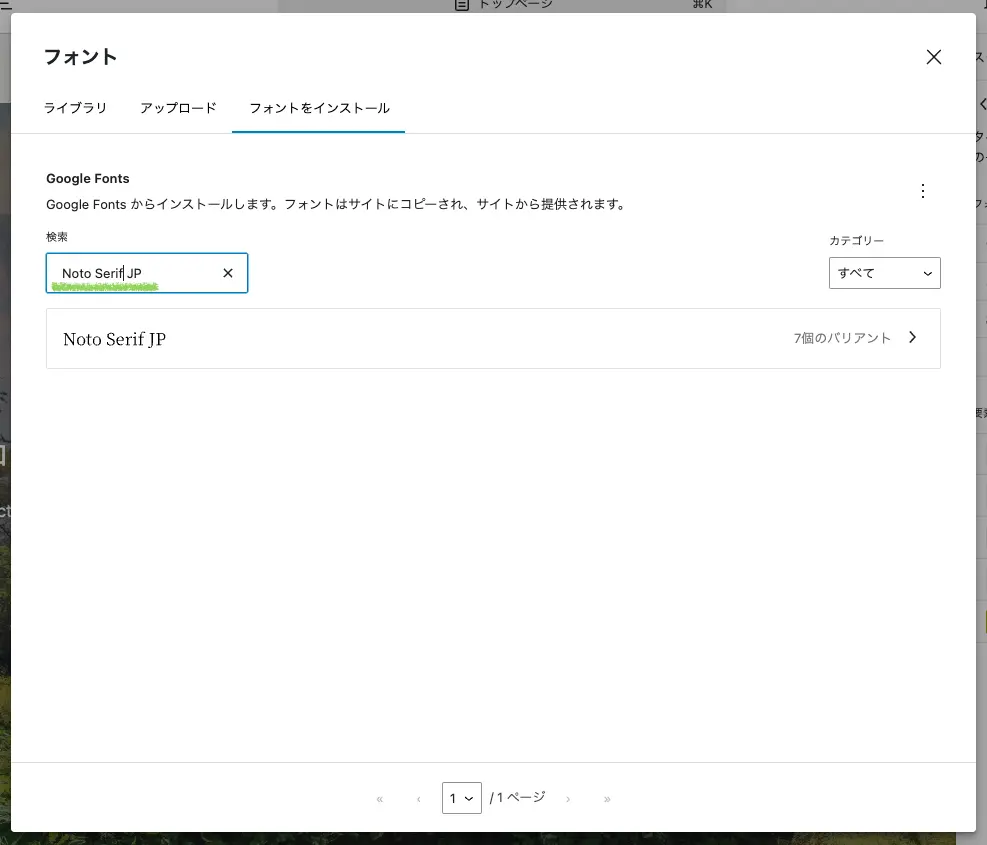Select the フォントをインストール tab

(319, 108)
